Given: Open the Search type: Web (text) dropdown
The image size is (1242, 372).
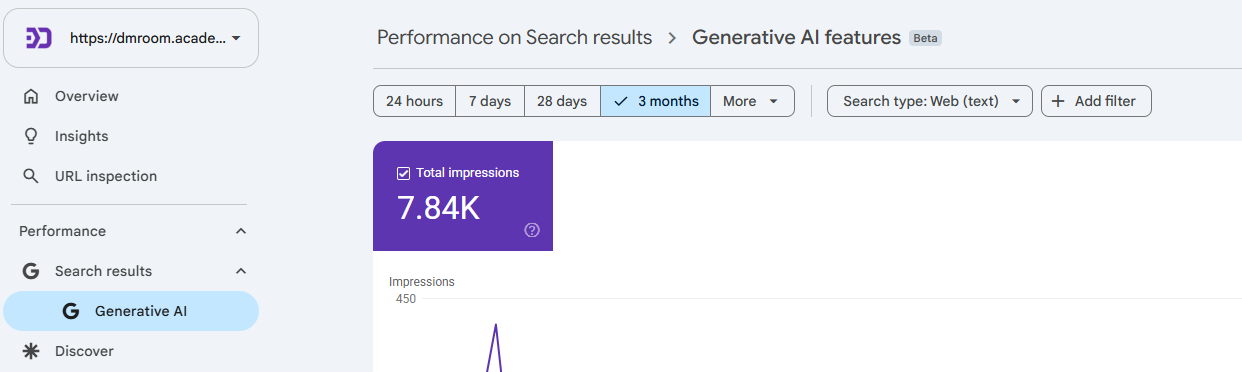Looking at the screenshot, I should 930,101.
